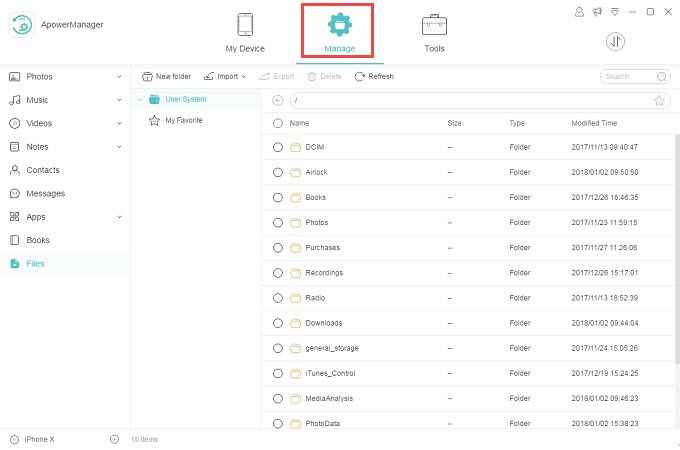The width and height of the screenshot is (680, 450).
Task: Open My Favorite in the tree
Action: pos(183,120)
